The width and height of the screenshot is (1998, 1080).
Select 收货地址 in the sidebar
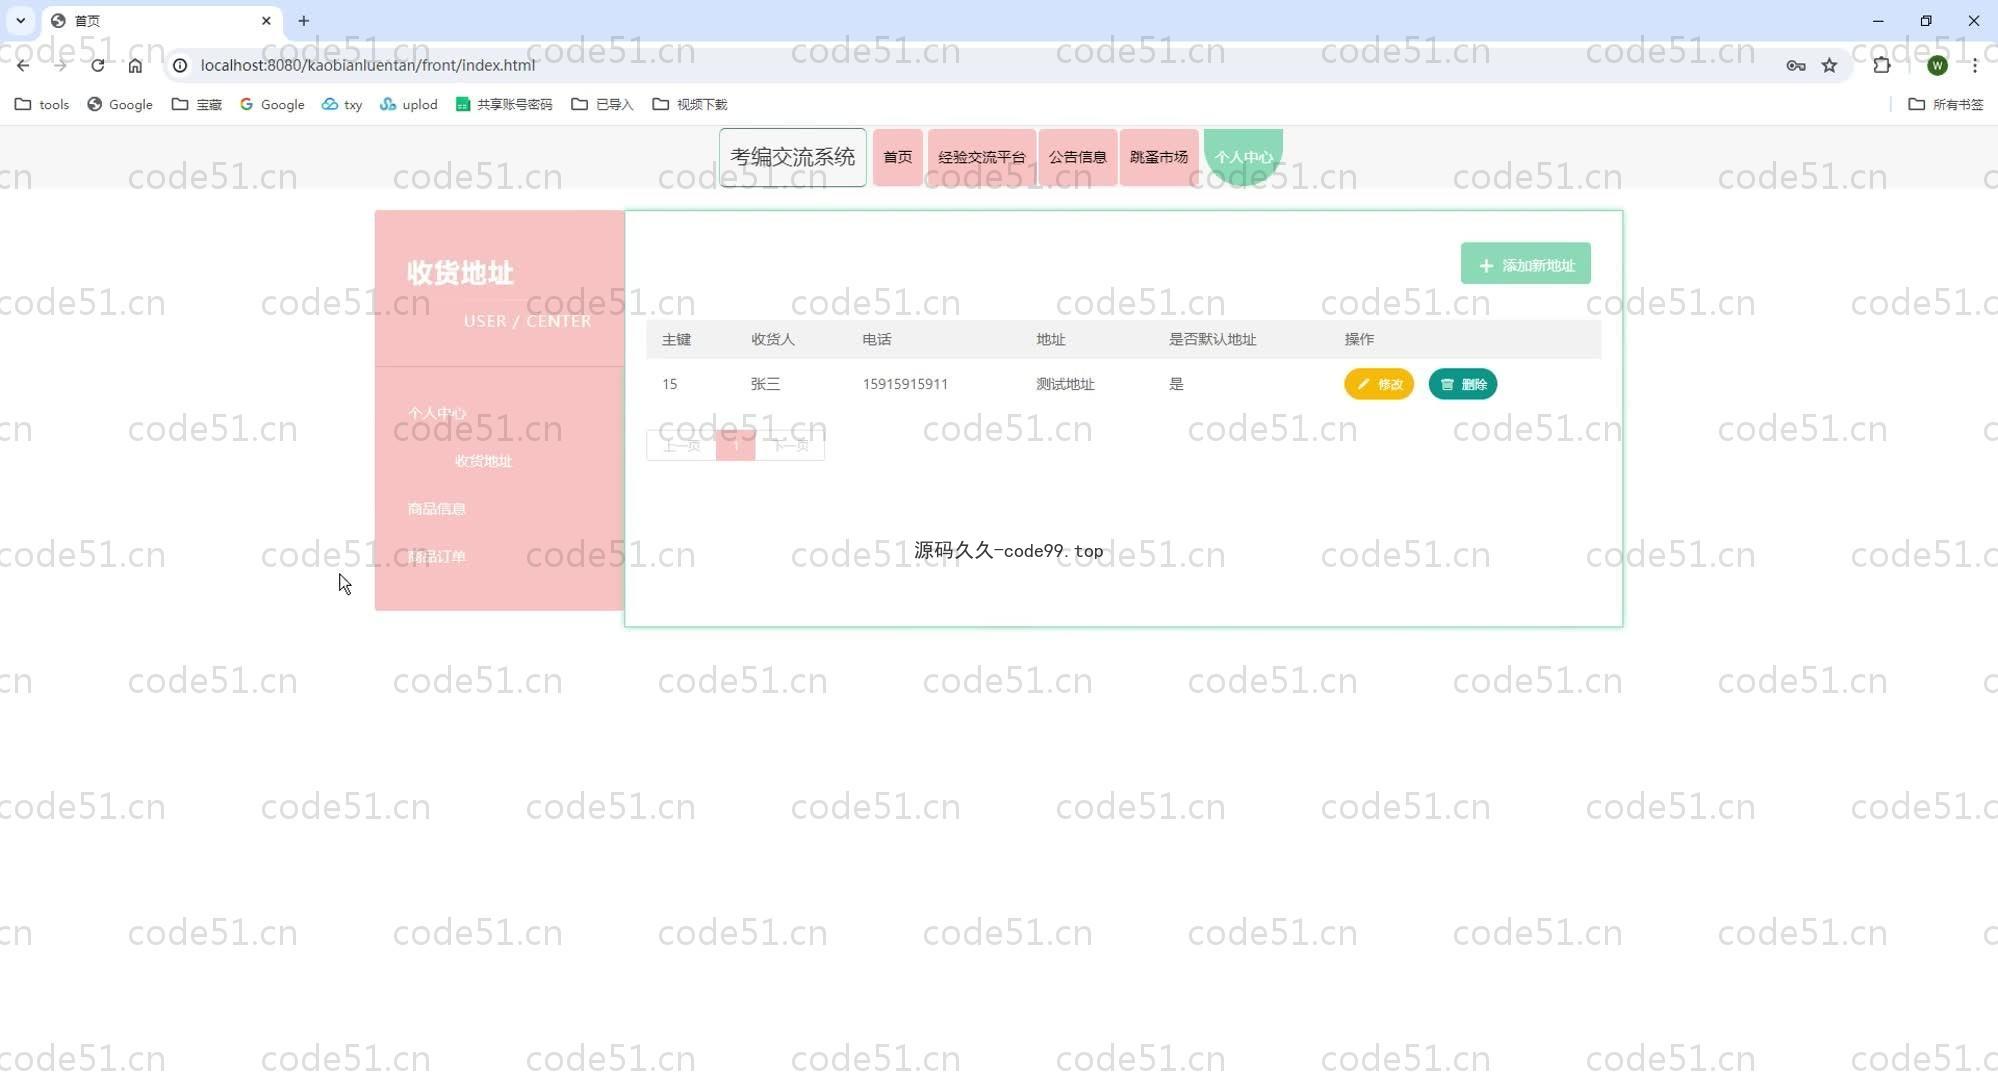483,461
